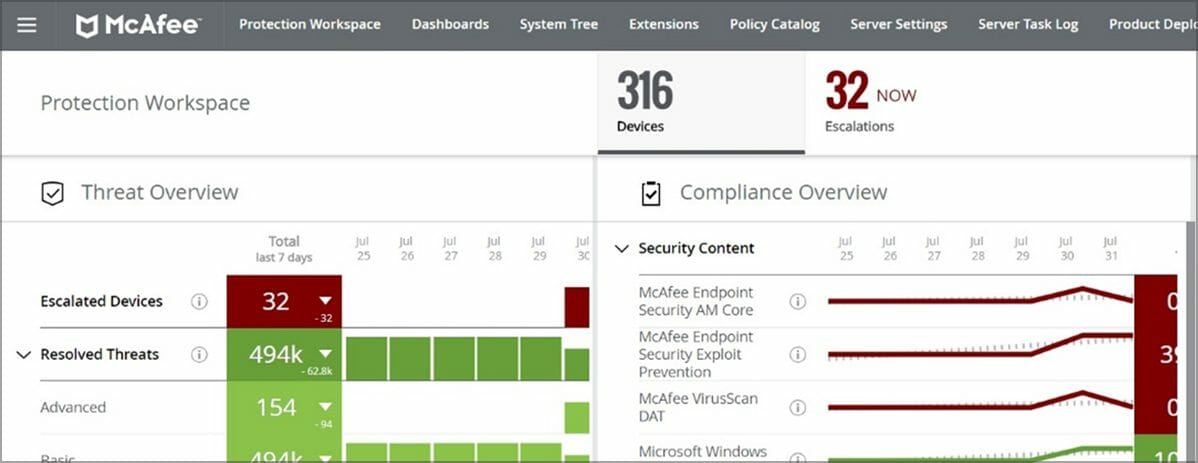Select the 32 Escalations tab
Image resolution: width=1198 pixels, height=463 pixels.
pyautogui.click(x=871, y=102)
